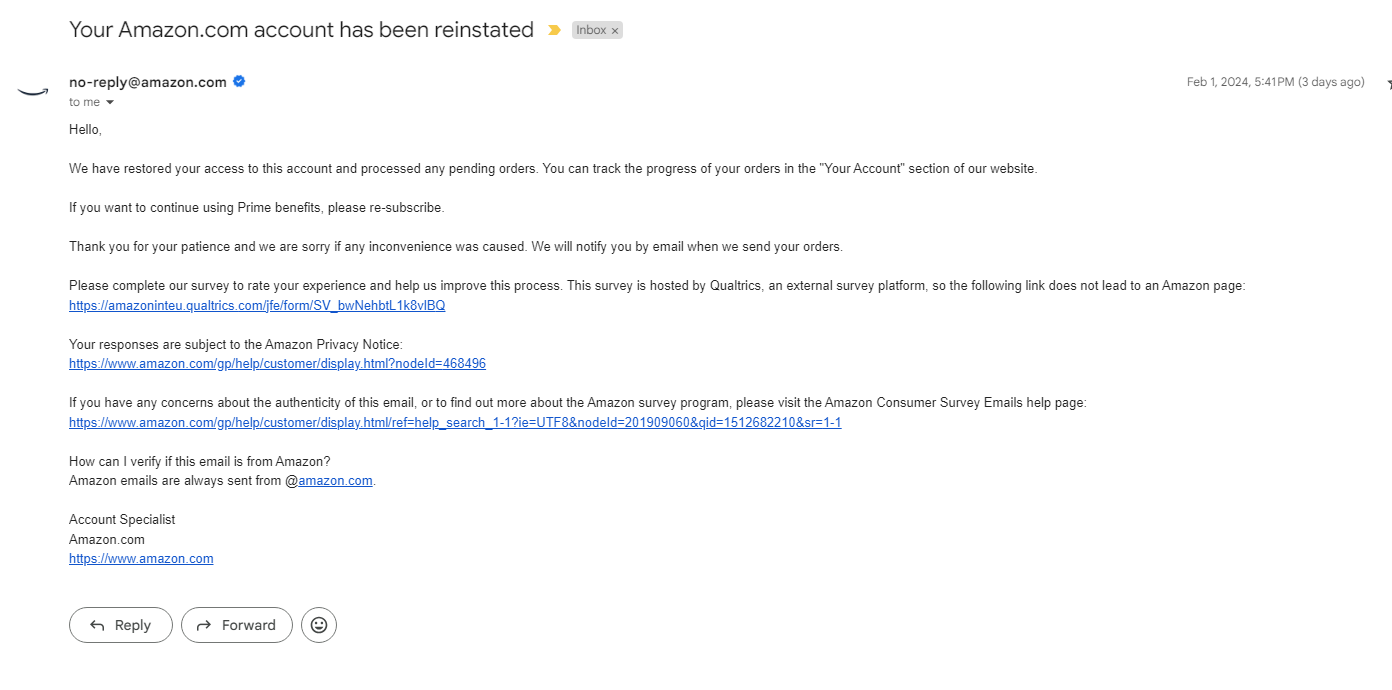1392x690 pixels.
Task: Click the blue verified sender checkmark badge
Action: click(239, 82)
